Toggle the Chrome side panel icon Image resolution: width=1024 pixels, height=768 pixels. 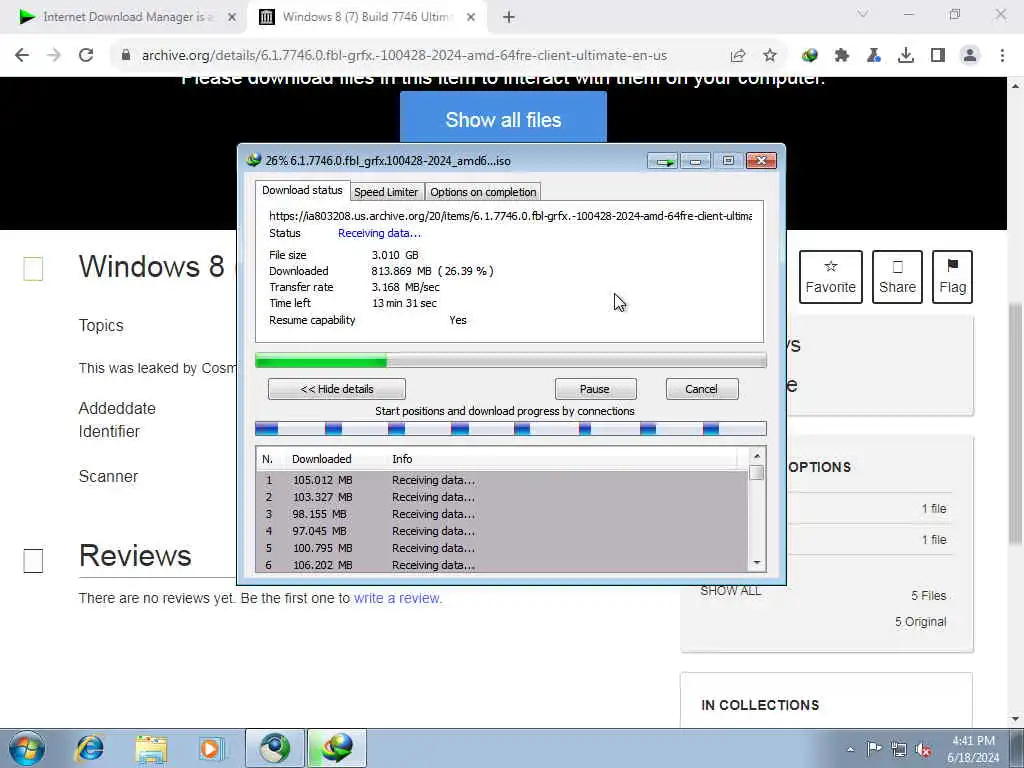pos(938,56)
